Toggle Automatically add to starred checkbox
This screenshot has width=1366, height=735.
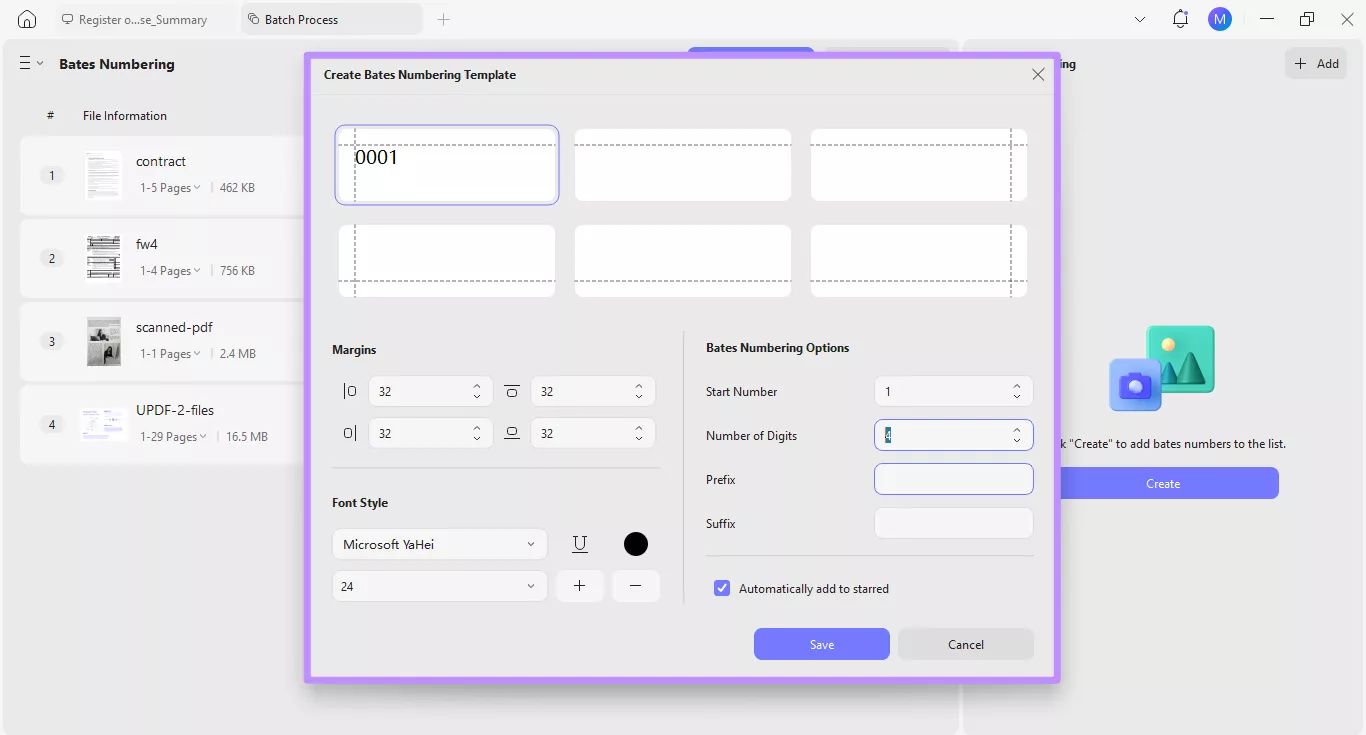[722, 588]
